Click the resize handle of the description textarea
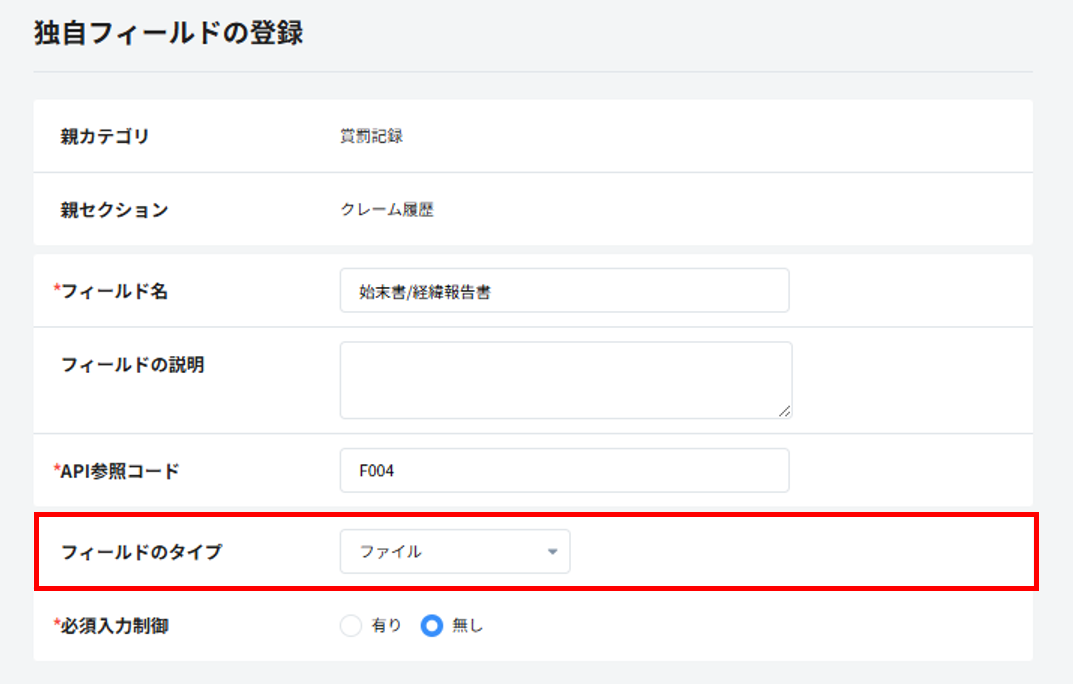The height and width of the screenshot is (684, 1073). (784, 410)
